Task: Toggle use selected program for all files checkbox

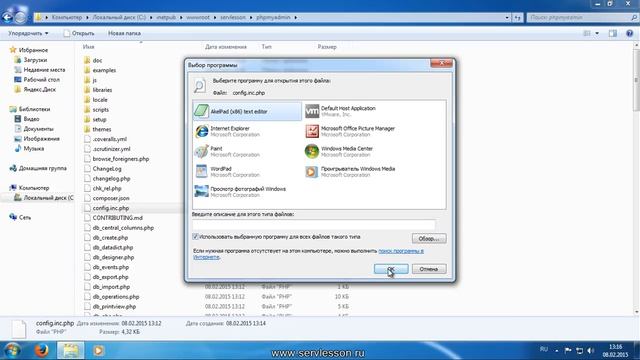Action: tap(196, 237)
